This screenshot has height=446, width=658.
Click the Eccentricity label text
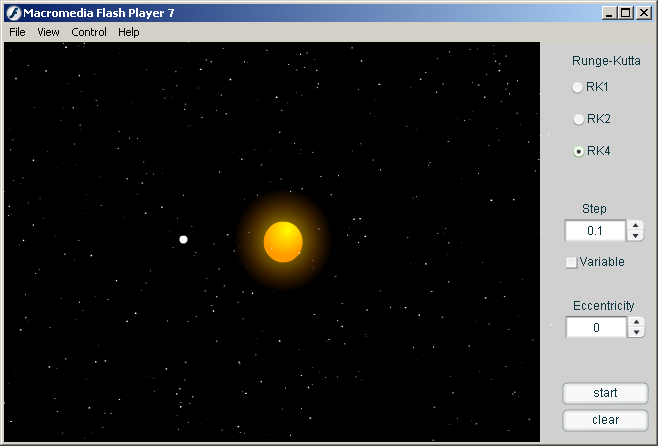603,306
